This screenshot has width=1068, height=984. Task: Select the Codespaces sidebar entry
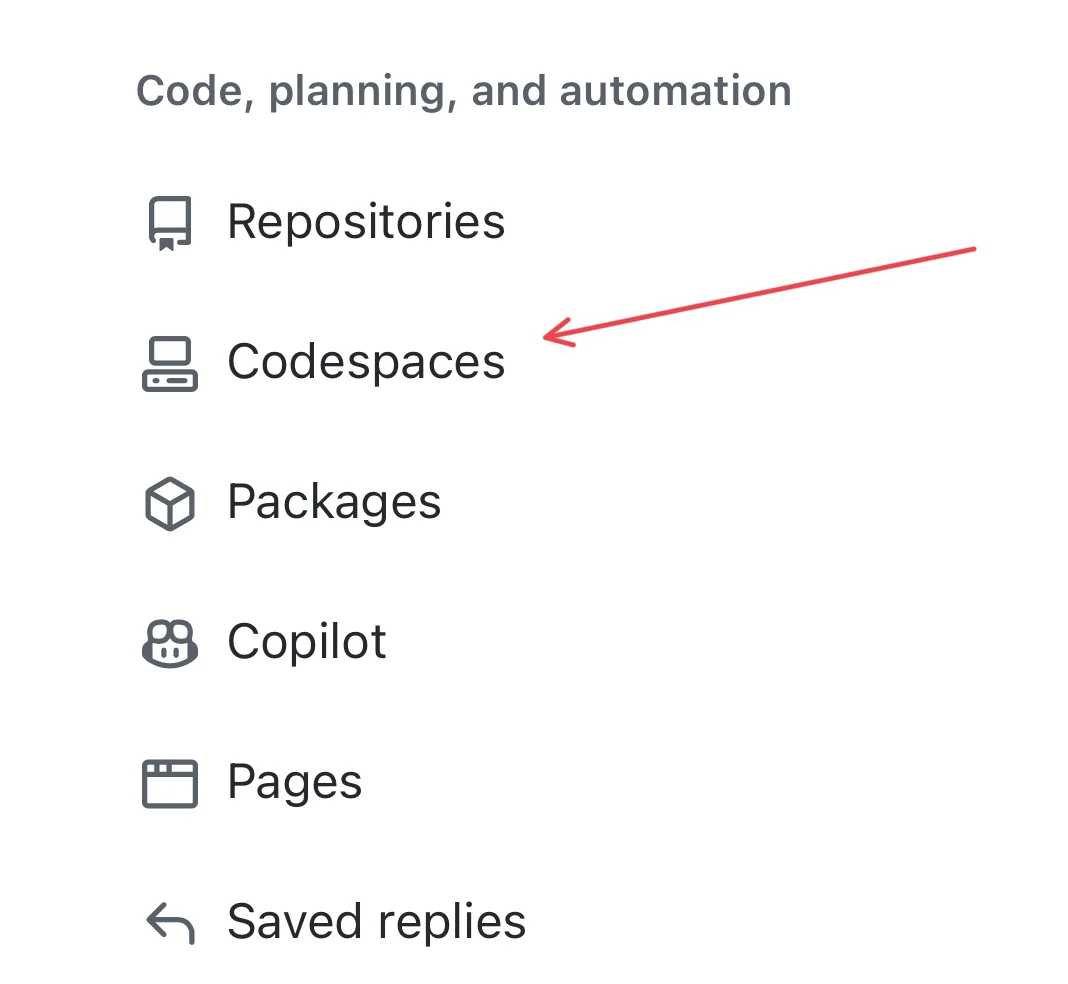366,362
